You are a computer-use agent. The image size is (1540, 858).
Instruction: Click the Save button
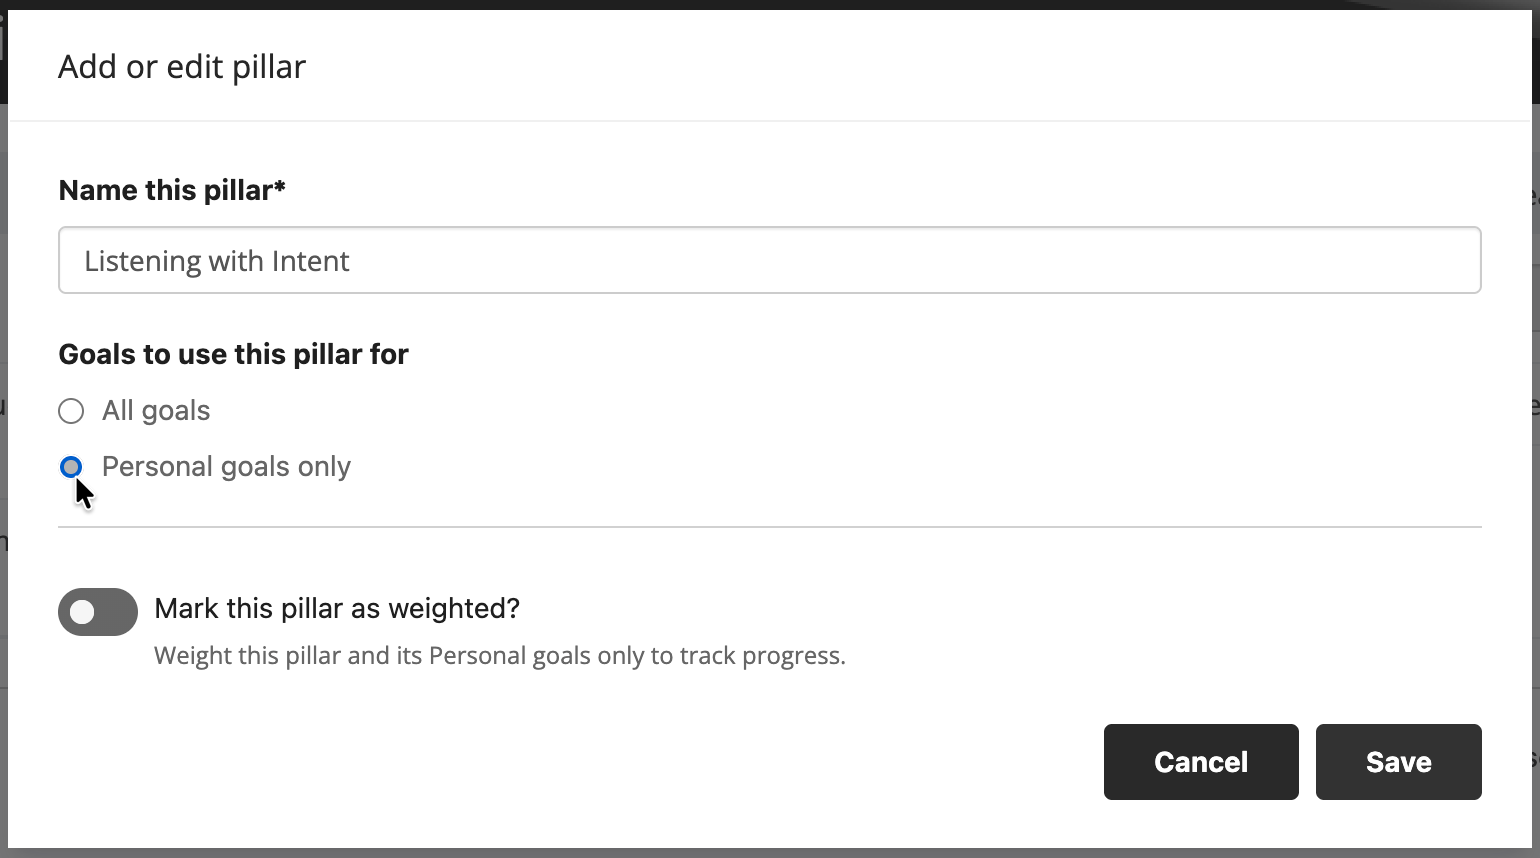point(1398,762)
